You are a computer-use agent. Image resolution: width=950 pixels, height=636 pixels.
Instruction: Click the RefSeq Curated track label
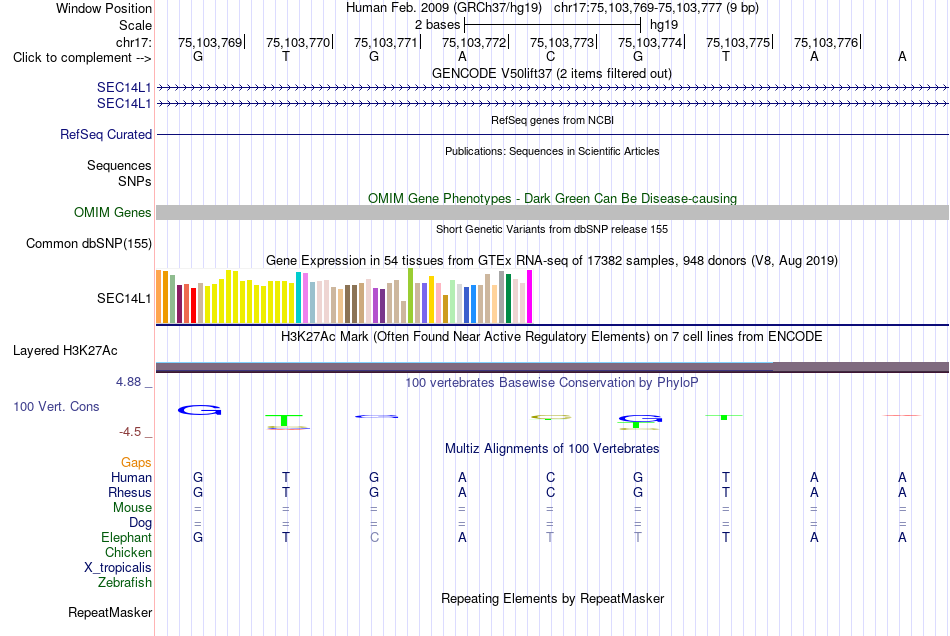[x=105, y=134]
